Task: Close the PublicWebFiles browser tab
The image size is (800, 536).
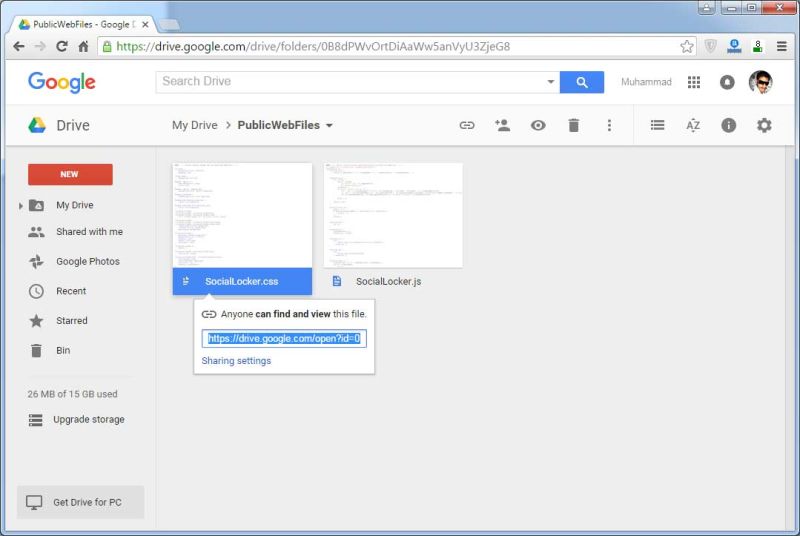Action: [x=145, y=24]
